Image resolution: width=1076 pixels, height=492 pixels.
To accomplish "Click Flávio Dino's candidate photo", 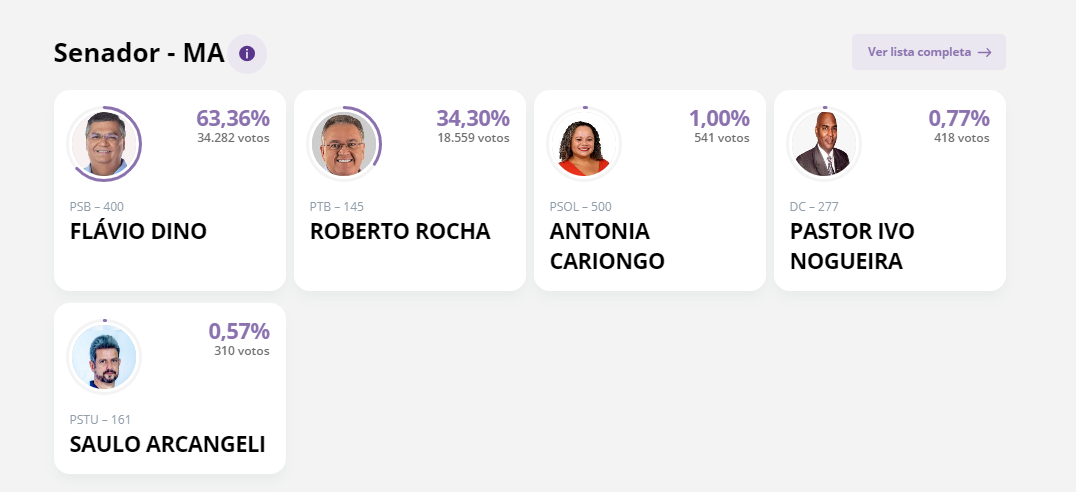I will [105, 144].
